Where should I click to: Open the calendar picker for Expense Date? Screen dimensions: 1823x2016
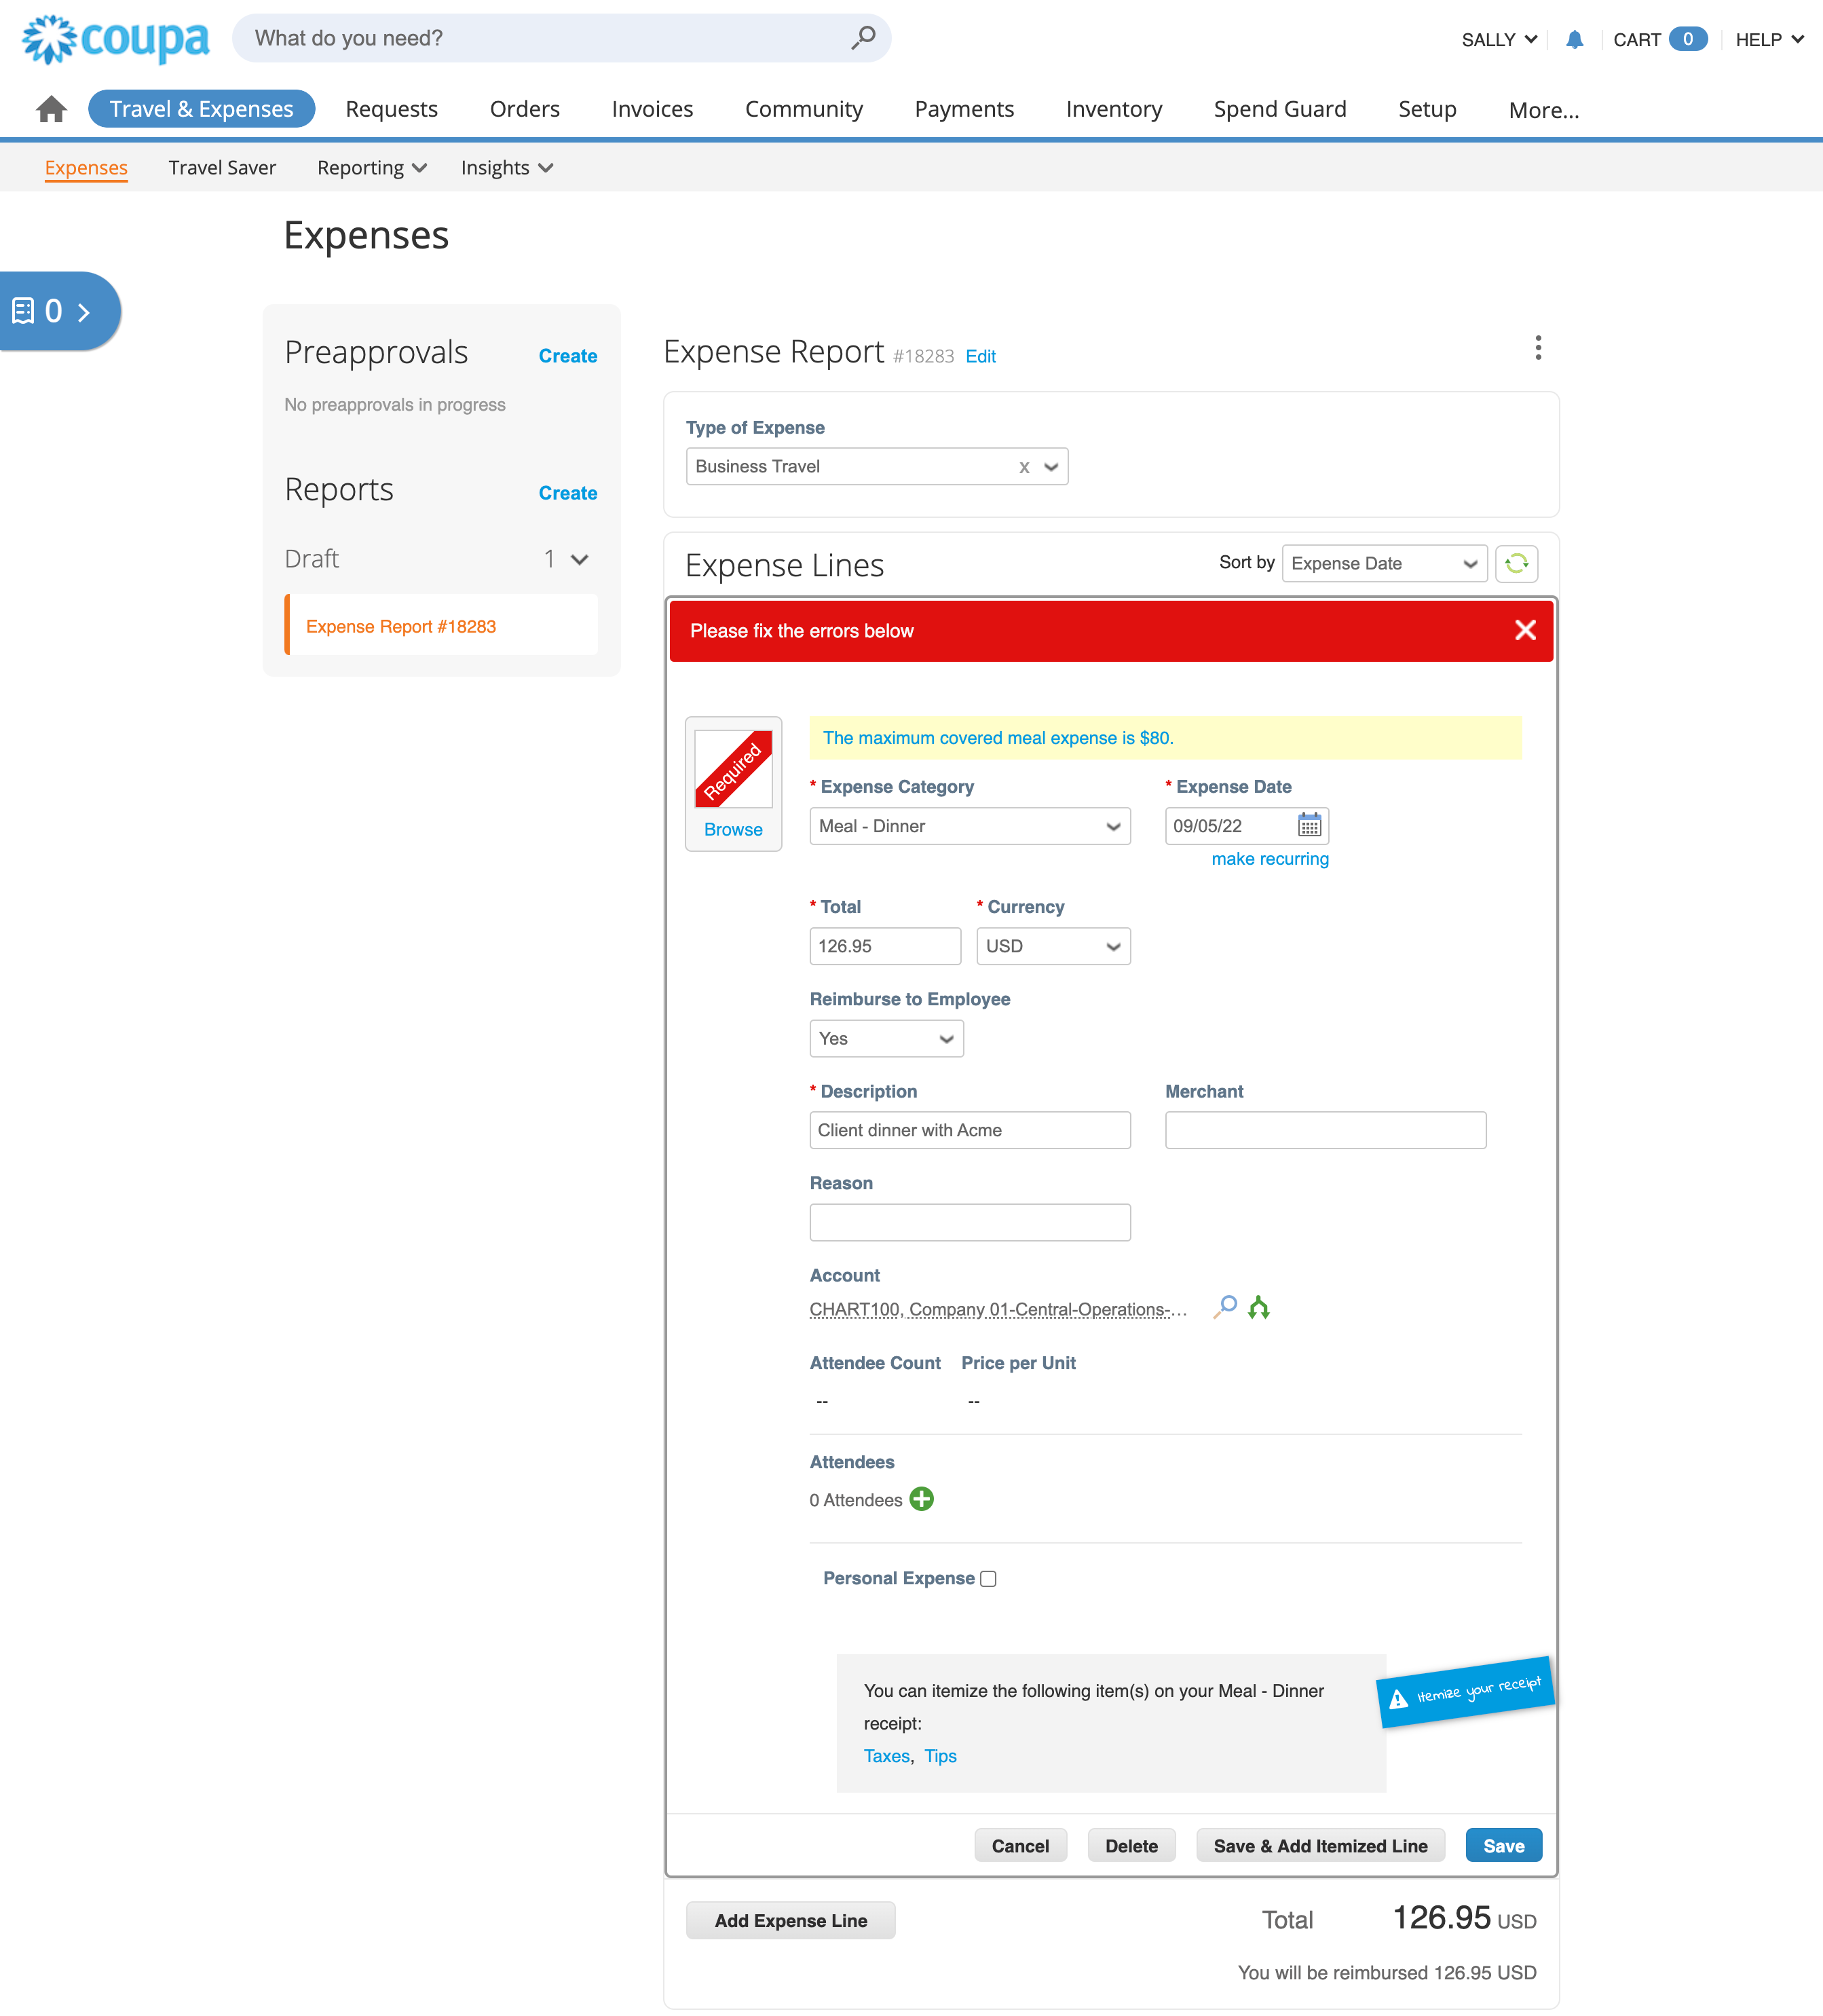pyautogui.click(x=1311, y=825)
